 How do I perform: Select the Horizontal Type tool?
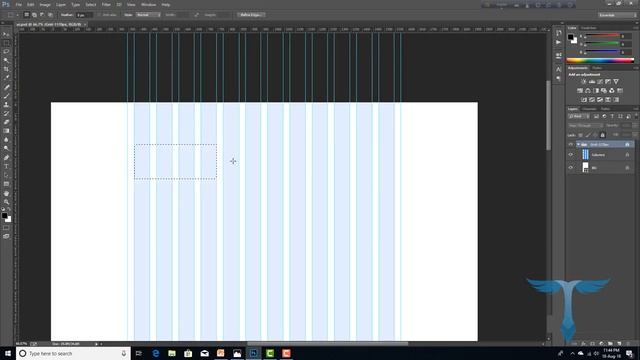[x=6, y=166]
